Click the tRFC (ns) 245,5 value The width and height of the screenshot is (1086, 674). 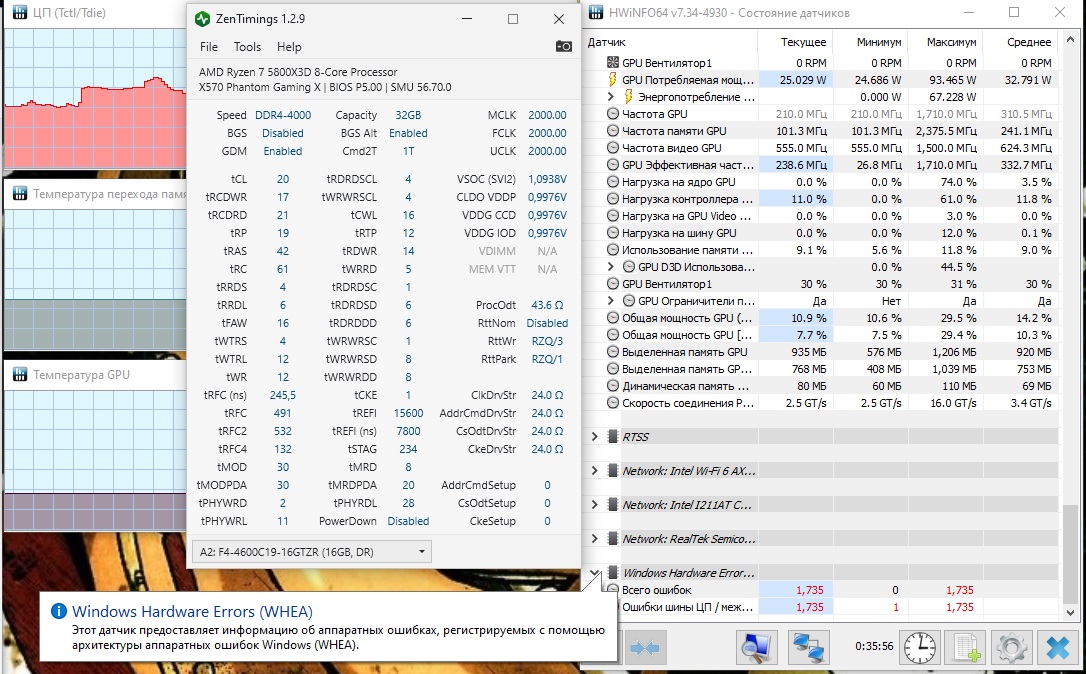click(x=283, y=395)
